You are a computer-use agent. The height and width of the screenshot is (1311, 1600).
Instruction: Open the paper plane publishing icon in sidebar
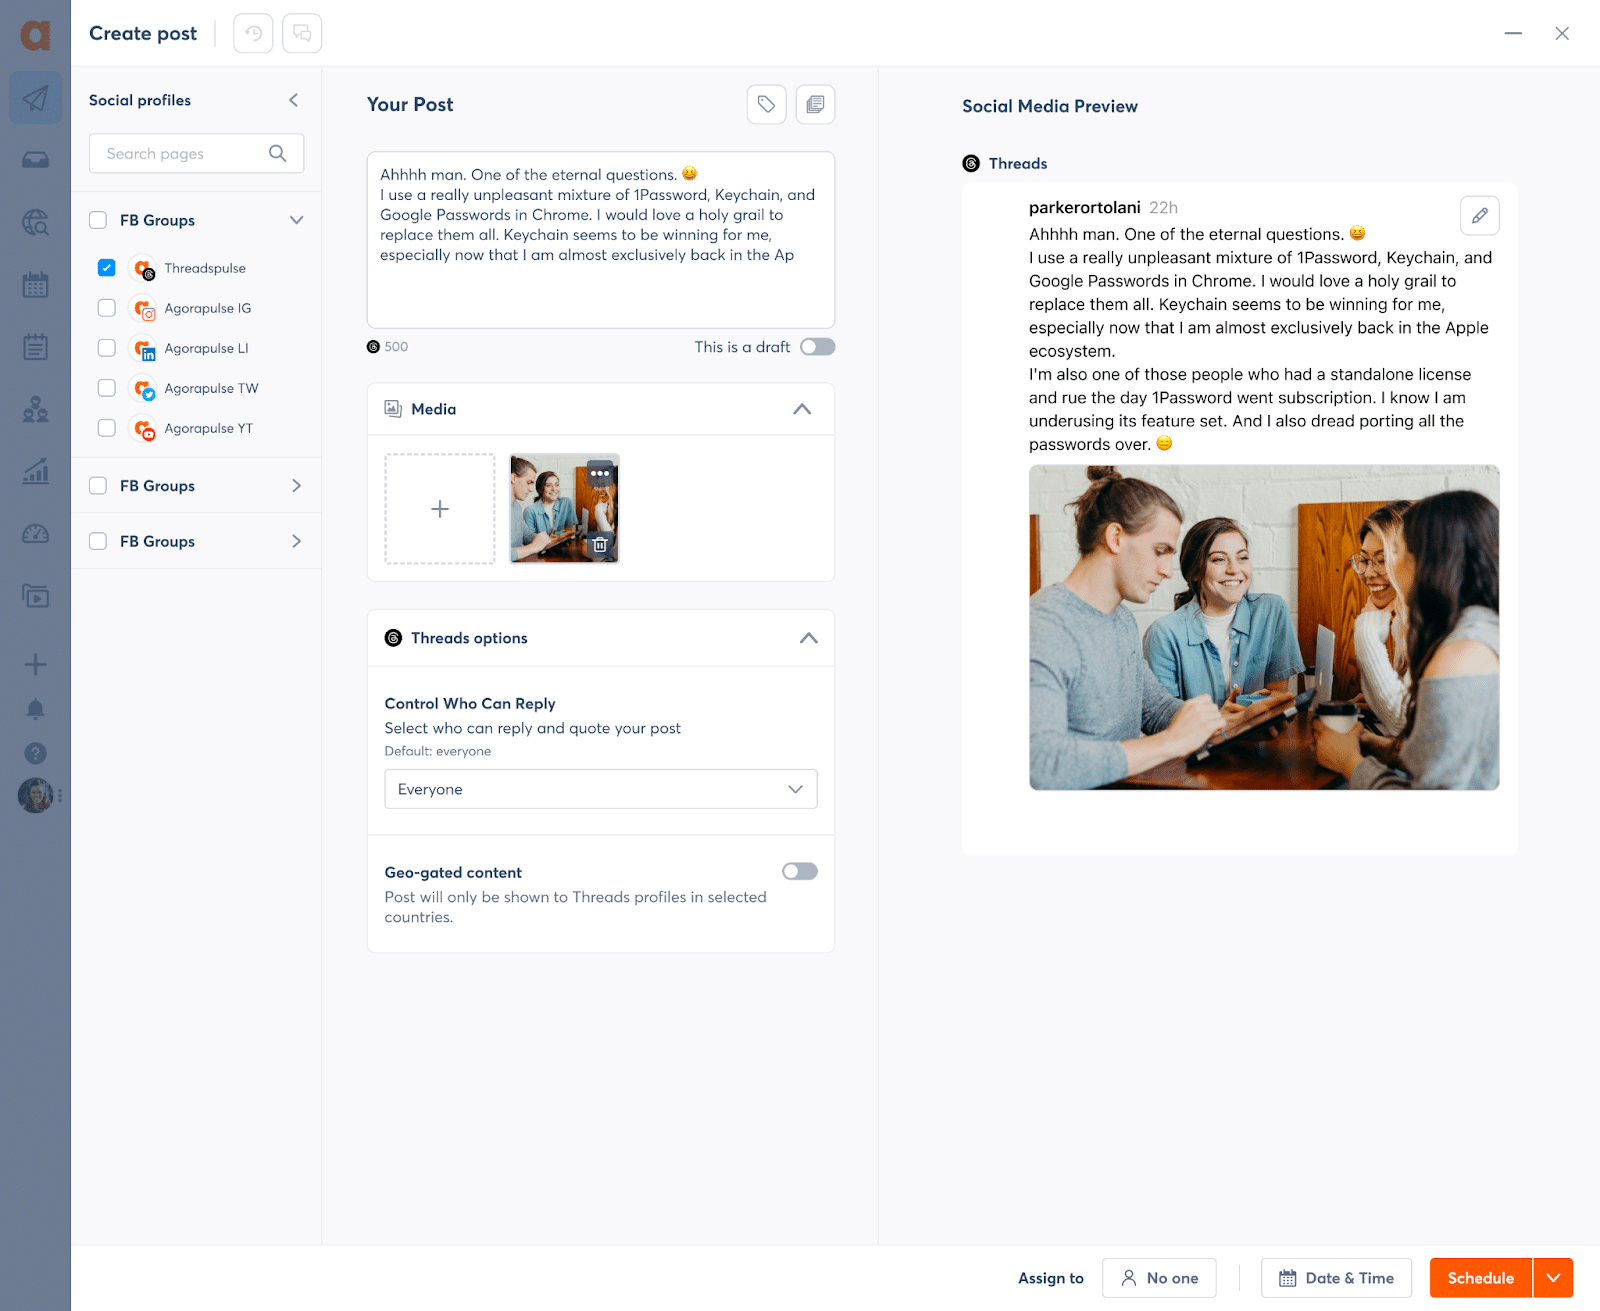tap(35, 98)
